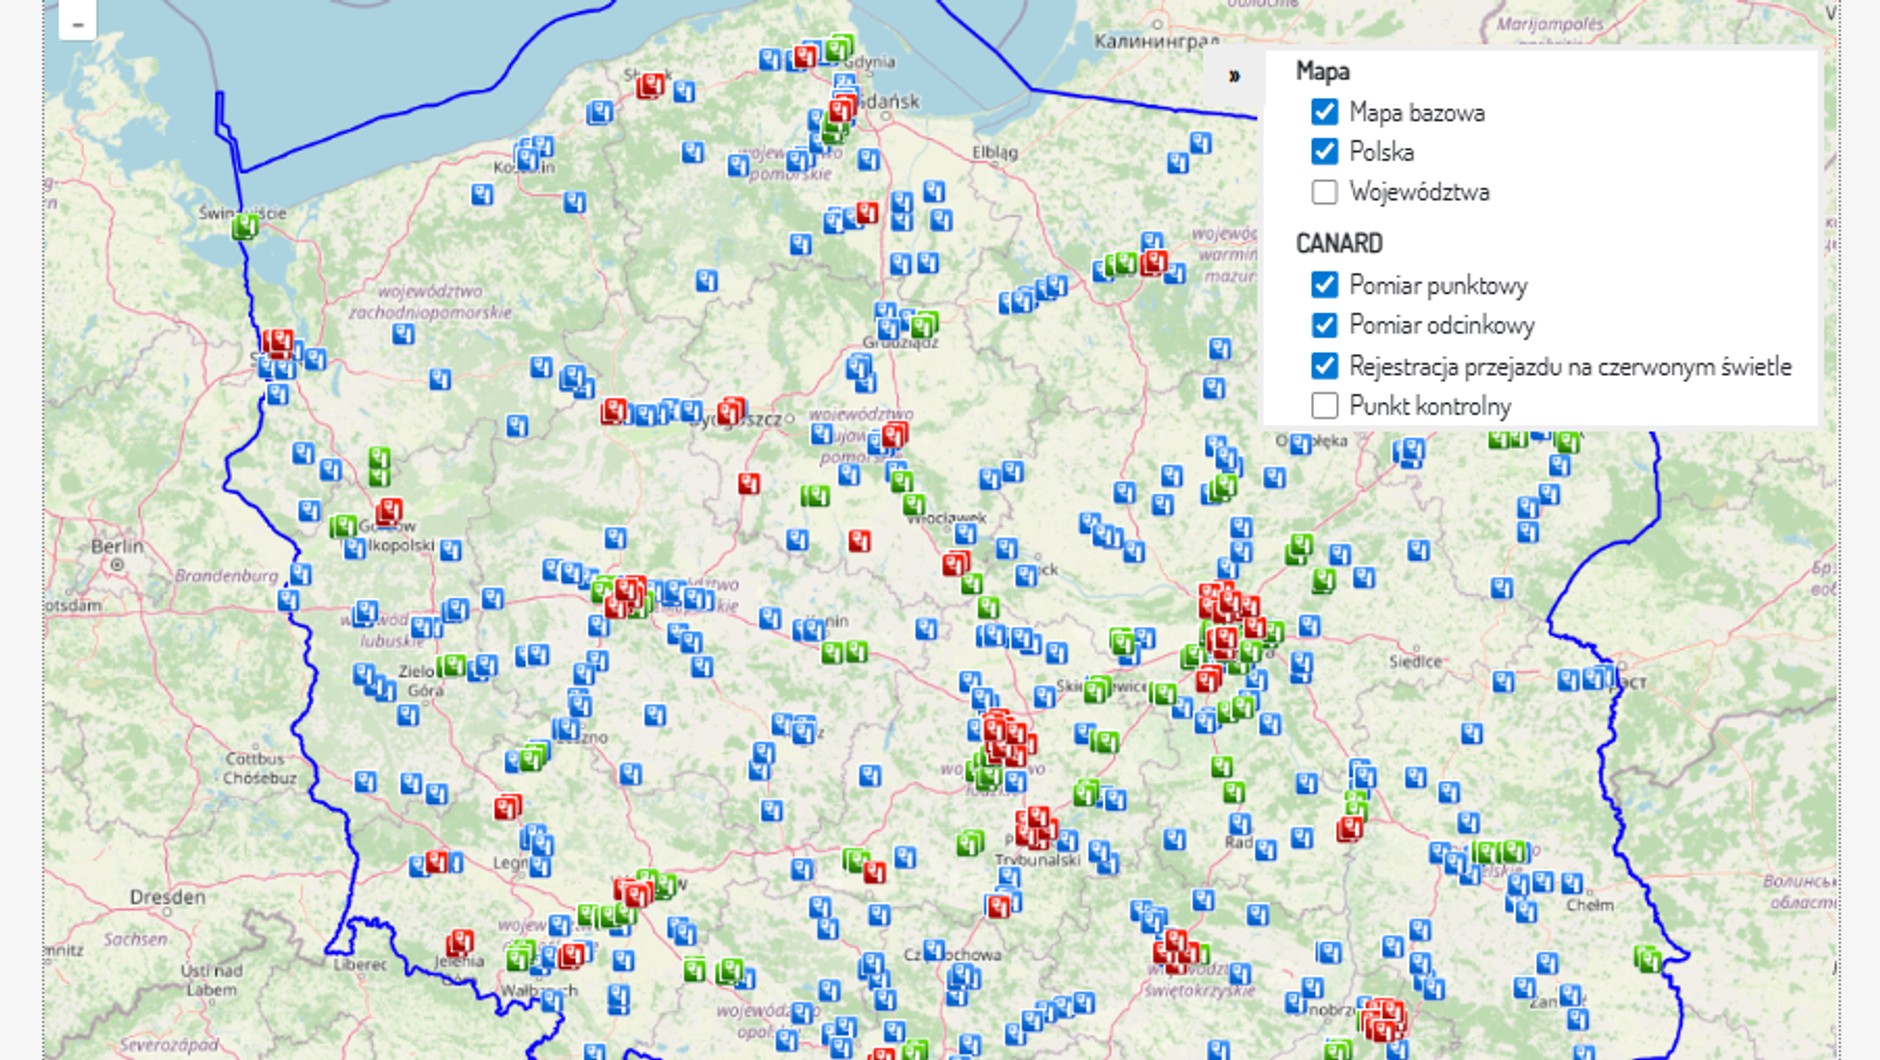Open red marker at Gorzów Wielkopolski
The width and height of the screenshot is (1880, 1060).
pyautogui.click(x=389, y=512)
